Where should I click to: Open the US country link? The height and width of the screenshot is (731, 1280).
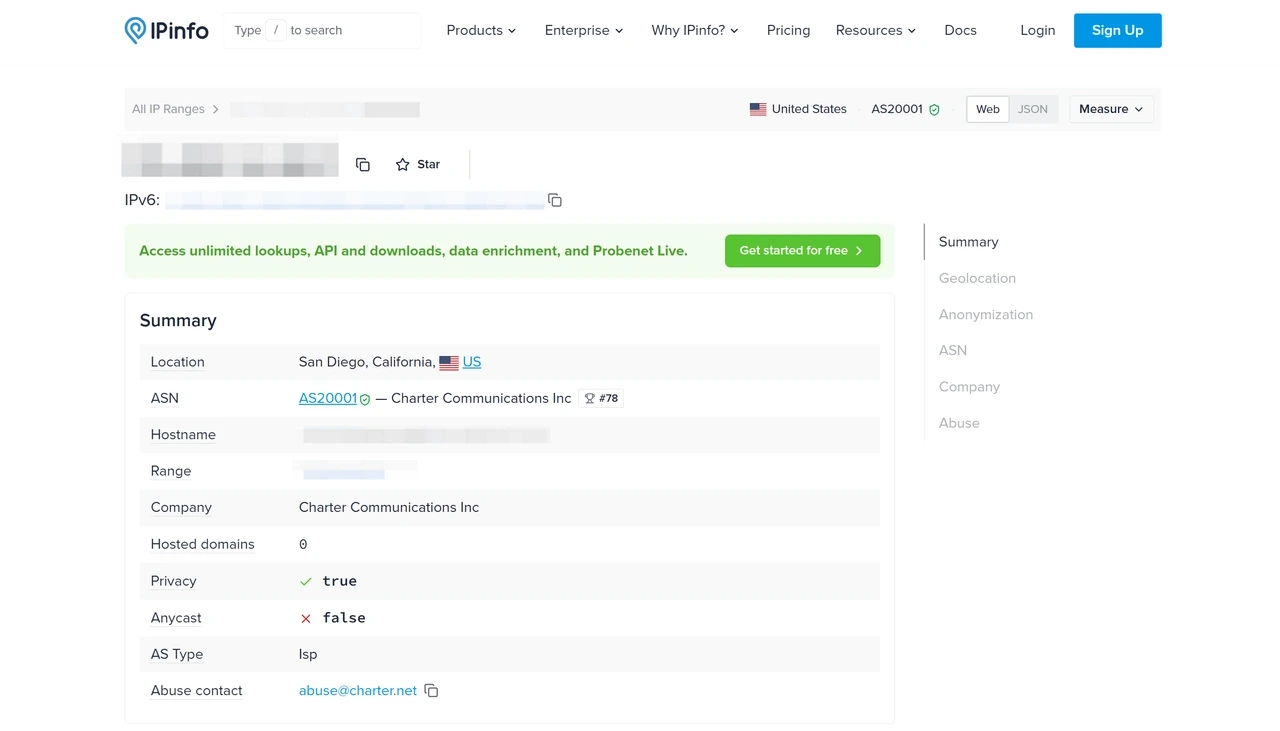point(472,362)
